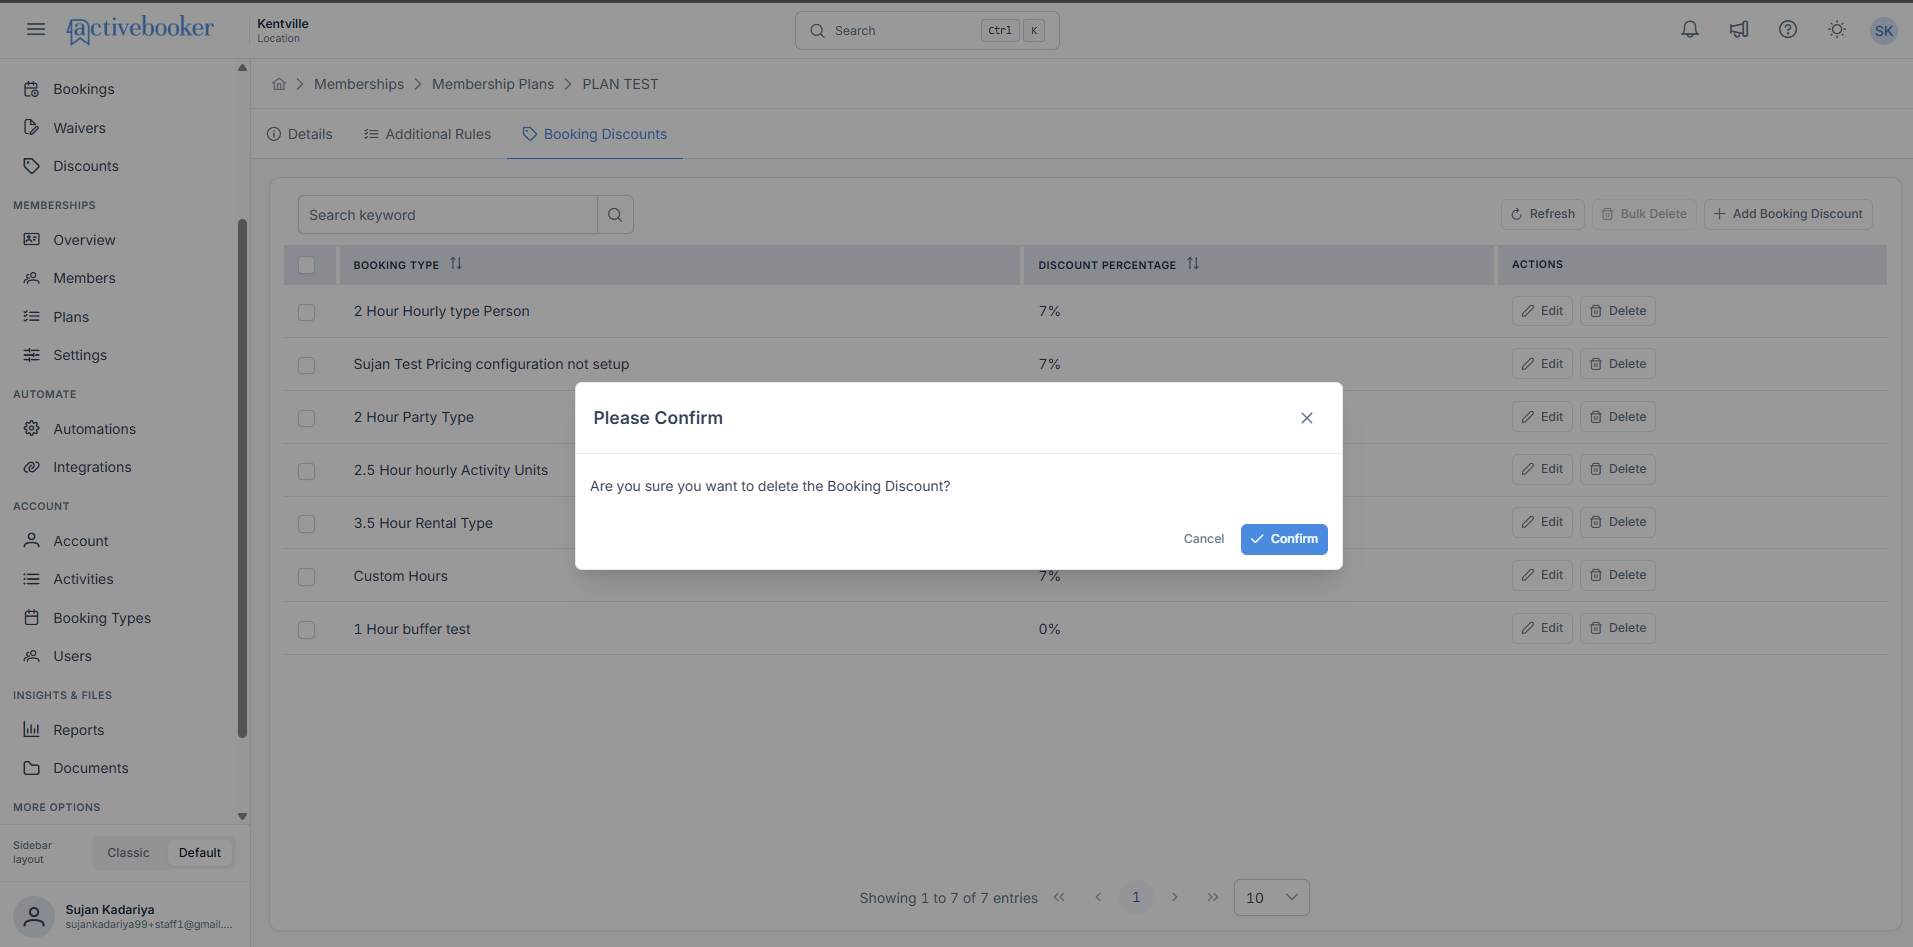Check the Custom Hours row
Viewport: 1913px width, 947px height.
tap(306, 577)
